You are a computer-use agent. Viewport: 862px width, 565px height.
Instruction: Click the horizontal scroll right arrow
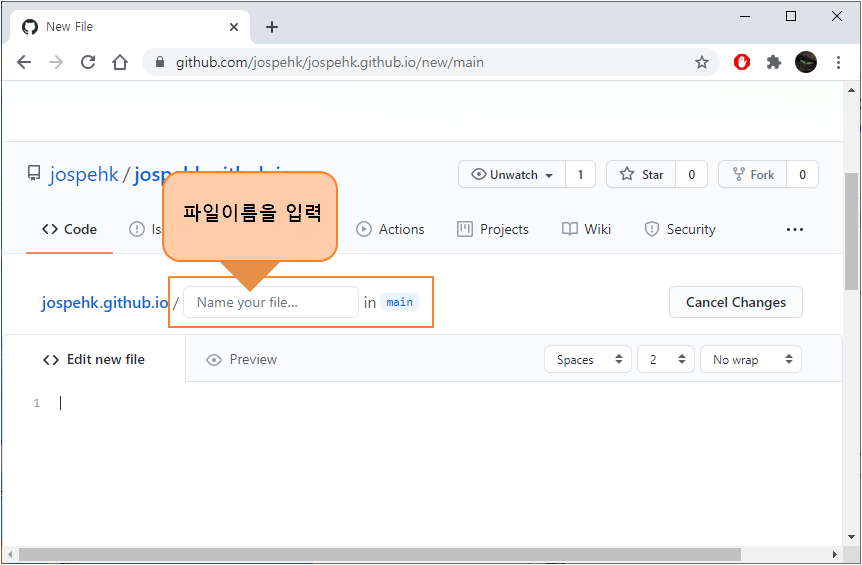[835, 555]
